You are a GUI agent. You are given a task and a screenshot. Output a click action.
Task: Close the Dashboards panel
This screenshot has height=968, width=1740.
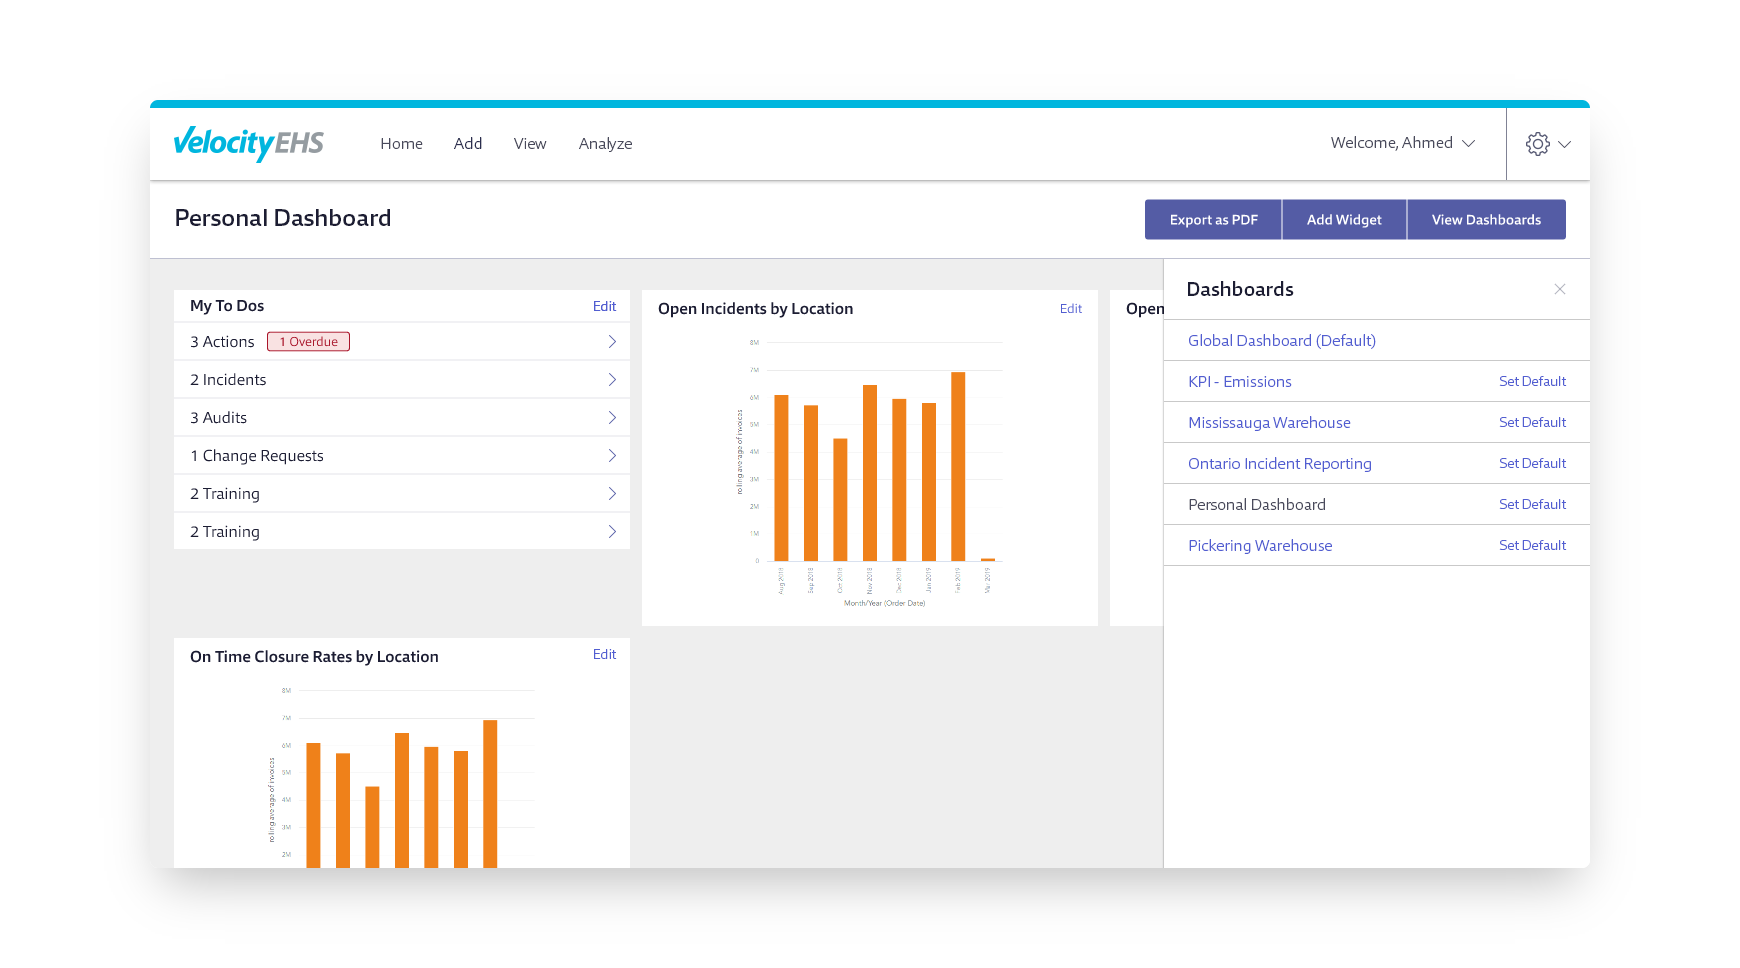pyautogui.click(x=1559, y=289)
